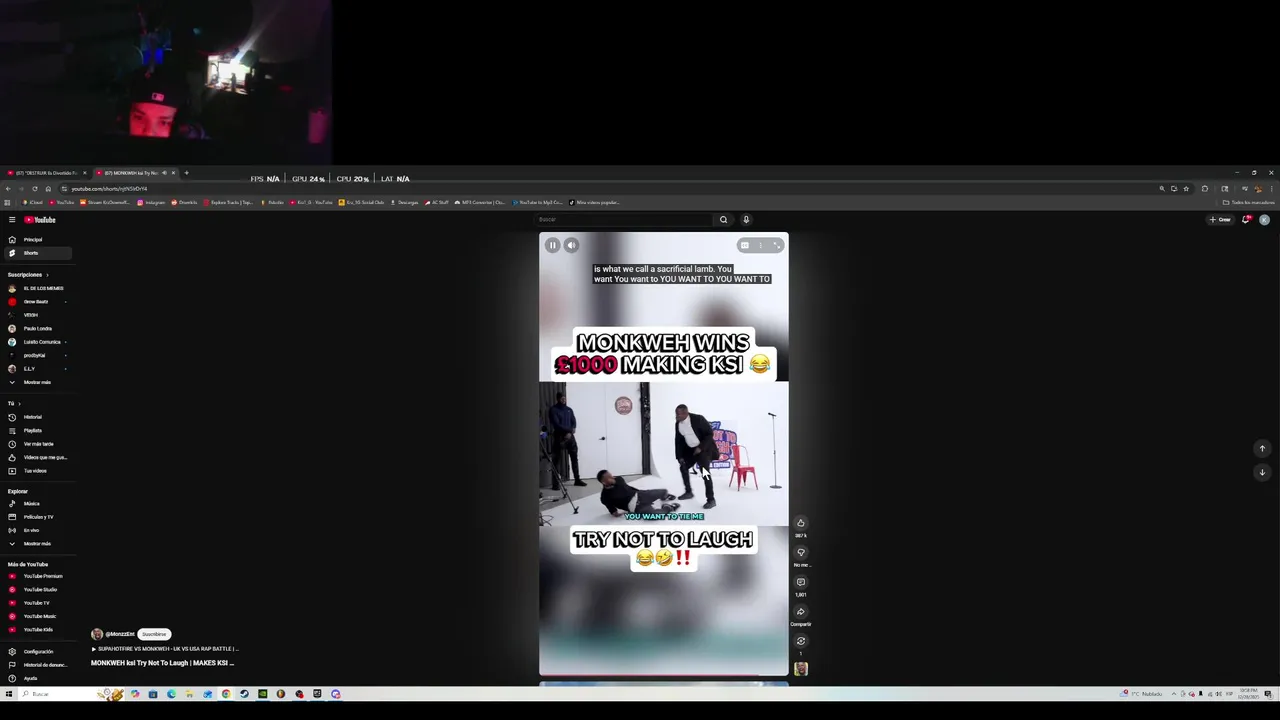Open the linked SUPAHOTFIRE VS MONKWEH video

(165, 649)
